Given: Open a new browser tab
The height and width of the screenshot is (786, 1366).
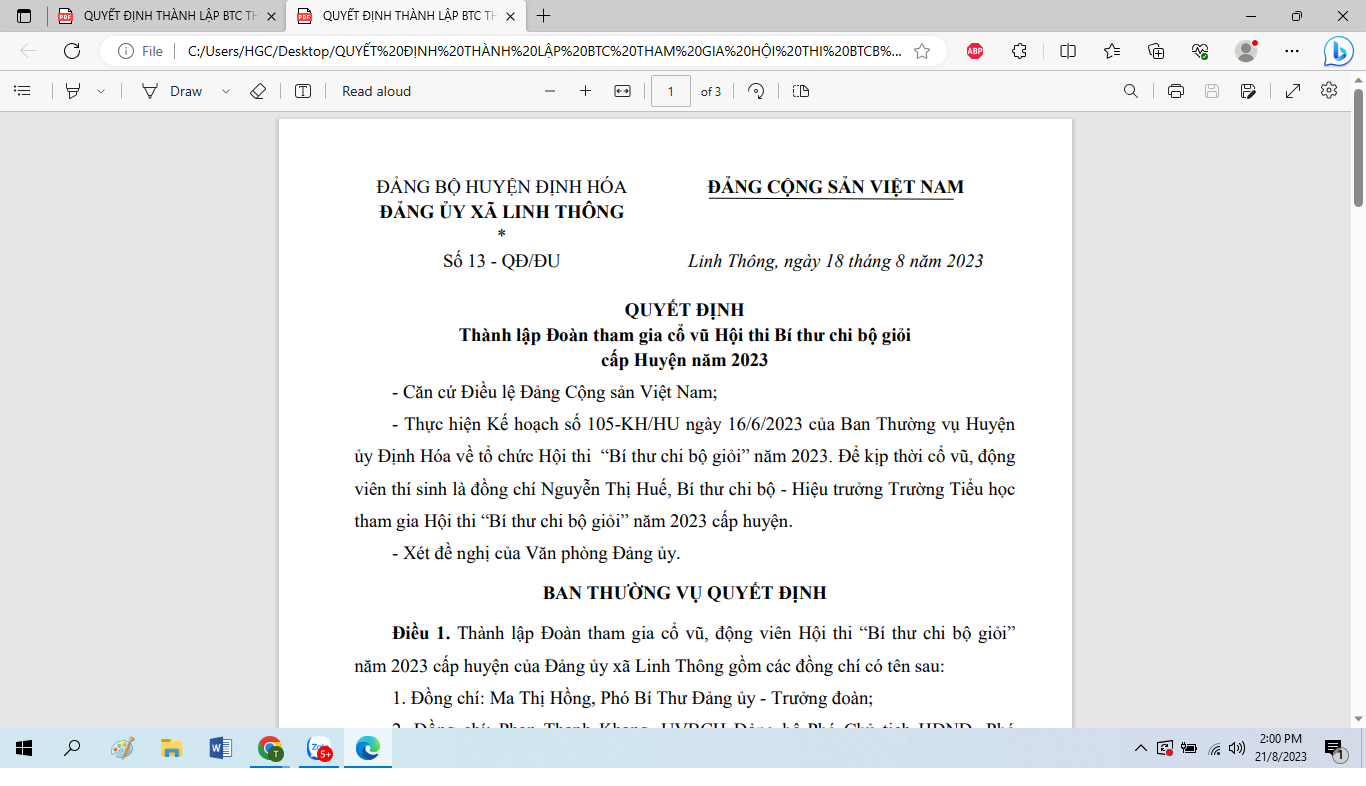Looking at the screenshot, I should [x=544, y=16].
